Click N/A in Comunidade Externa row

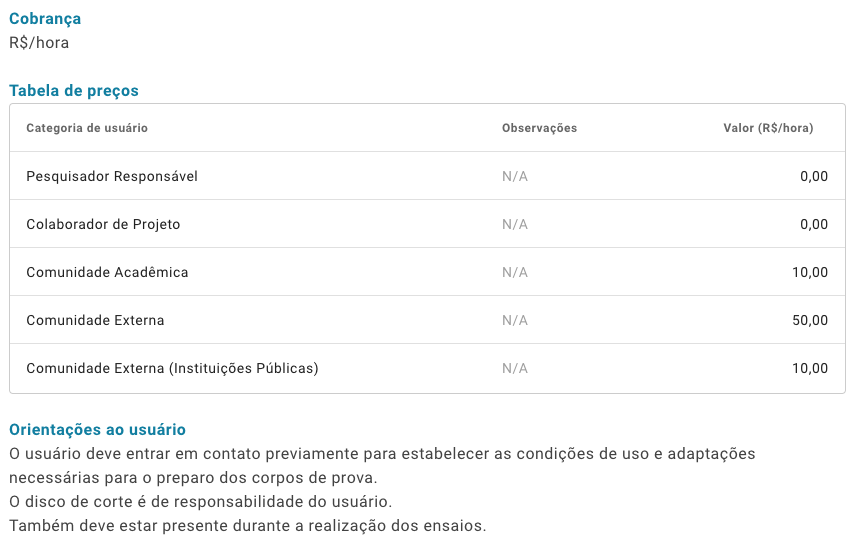point(515,320)
